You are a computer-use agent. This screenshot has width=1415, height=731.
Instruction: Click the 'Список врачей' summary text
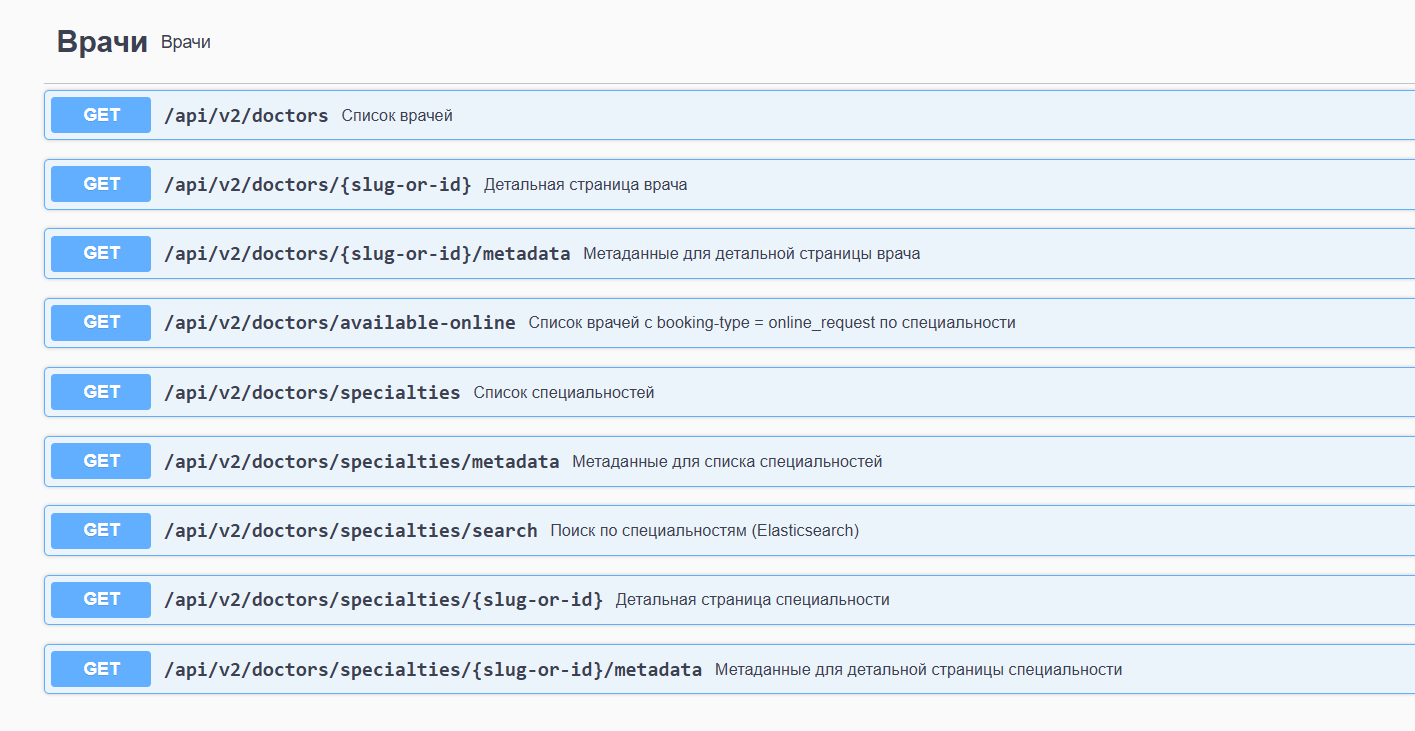pos(397,116)
